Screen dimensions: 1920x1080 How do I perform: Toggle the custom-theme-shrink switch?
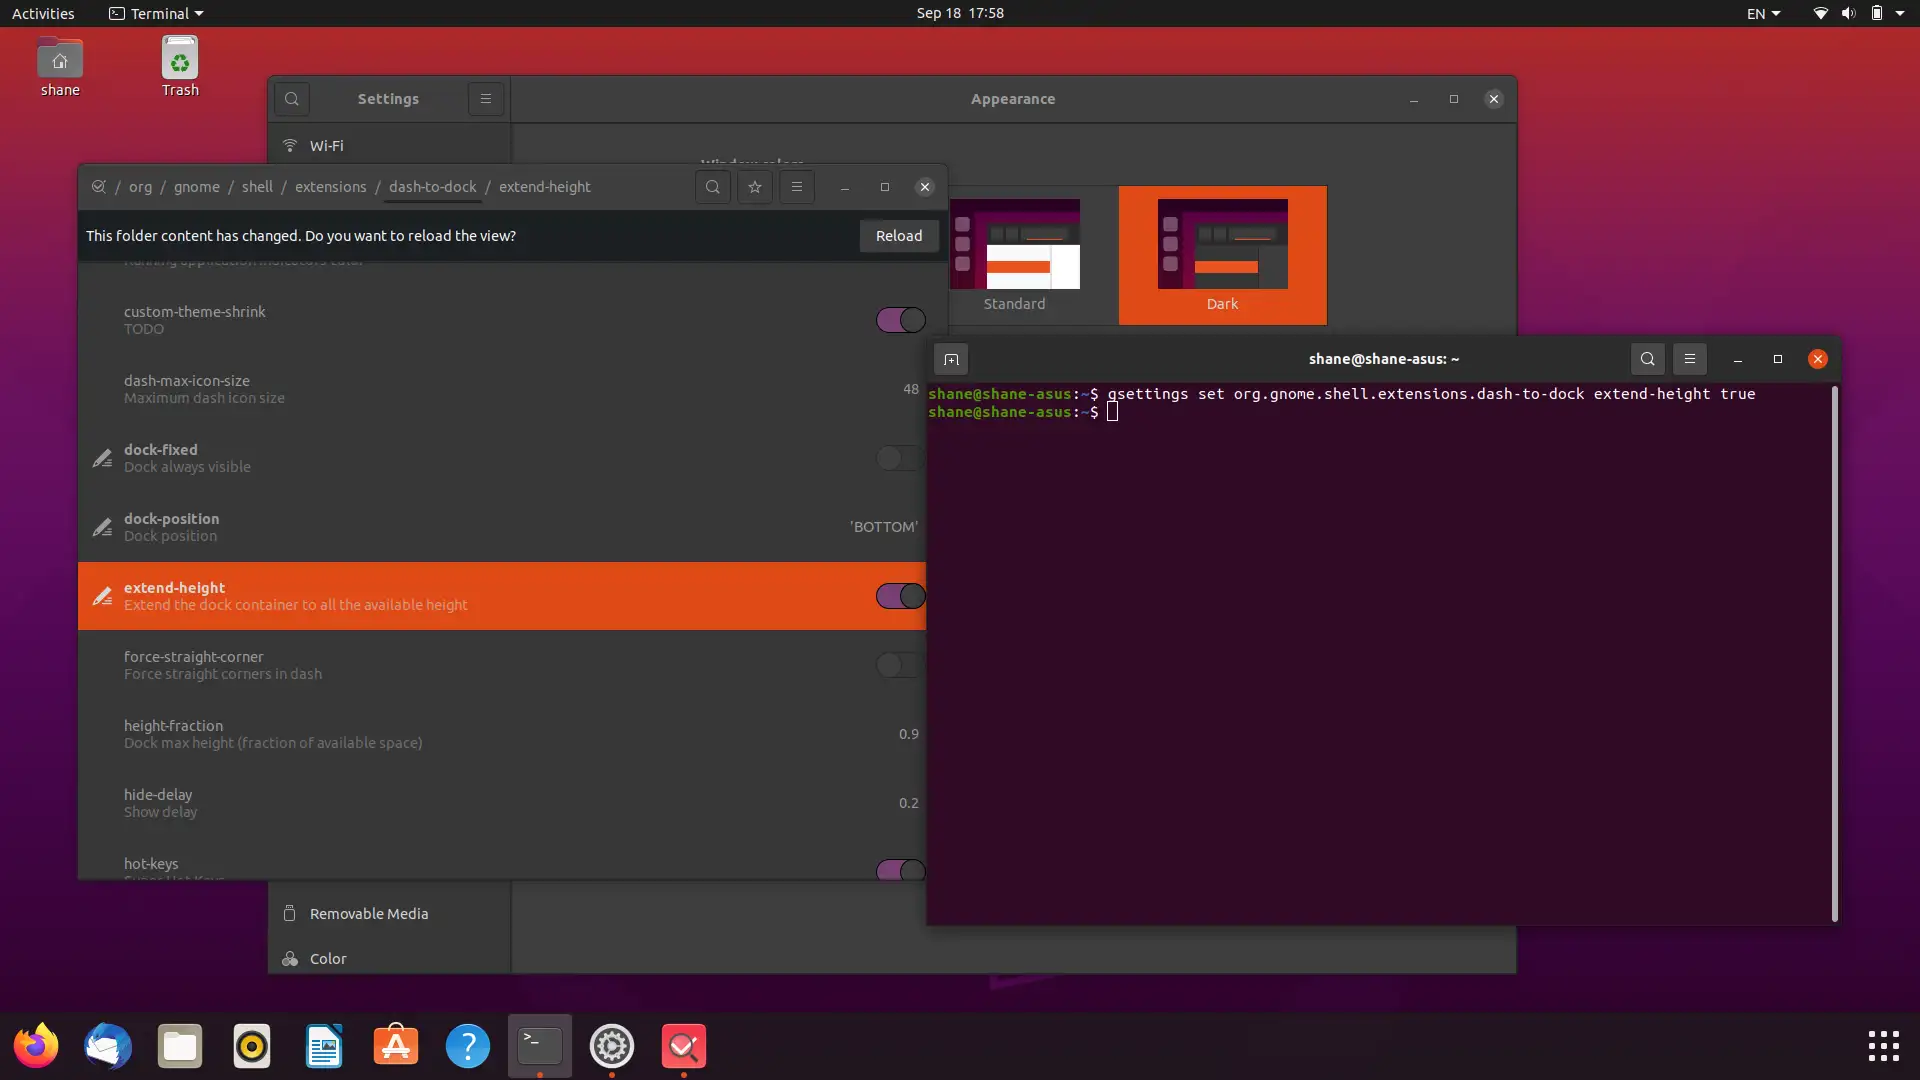(x=900, y=320)
